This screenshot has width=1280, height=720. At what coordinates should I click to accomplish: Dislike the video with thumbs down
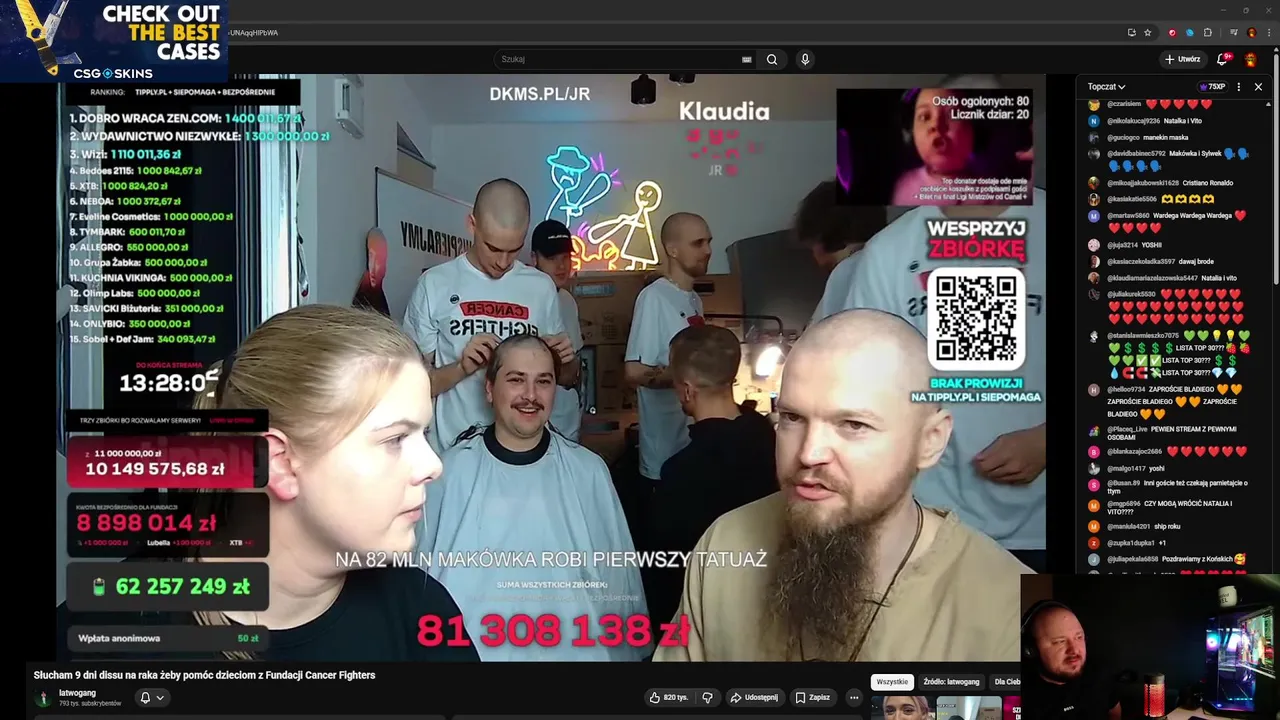[x=707, y=697]
